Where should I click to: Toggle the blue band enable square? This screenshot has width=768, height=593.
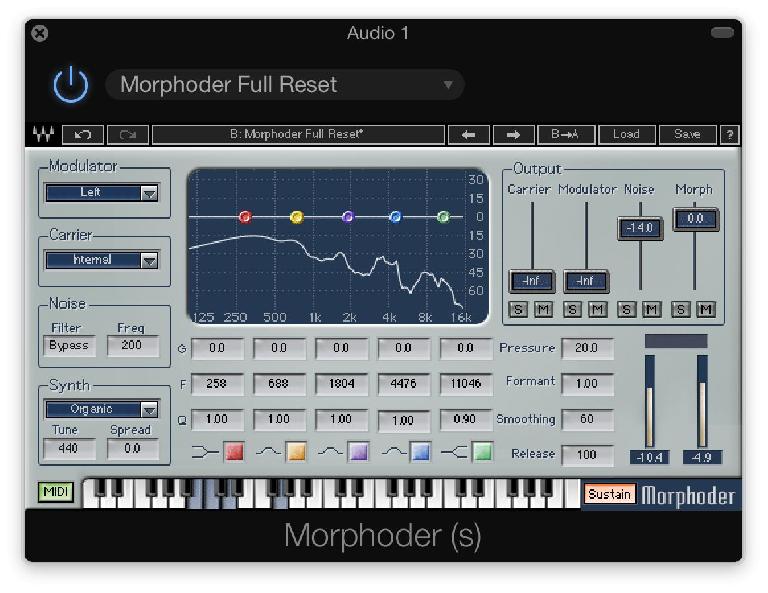coord(421,451)
